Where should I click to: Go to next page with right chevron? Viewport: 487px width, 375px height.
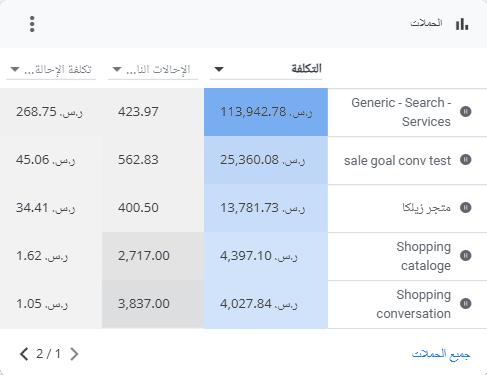(74, 354)
